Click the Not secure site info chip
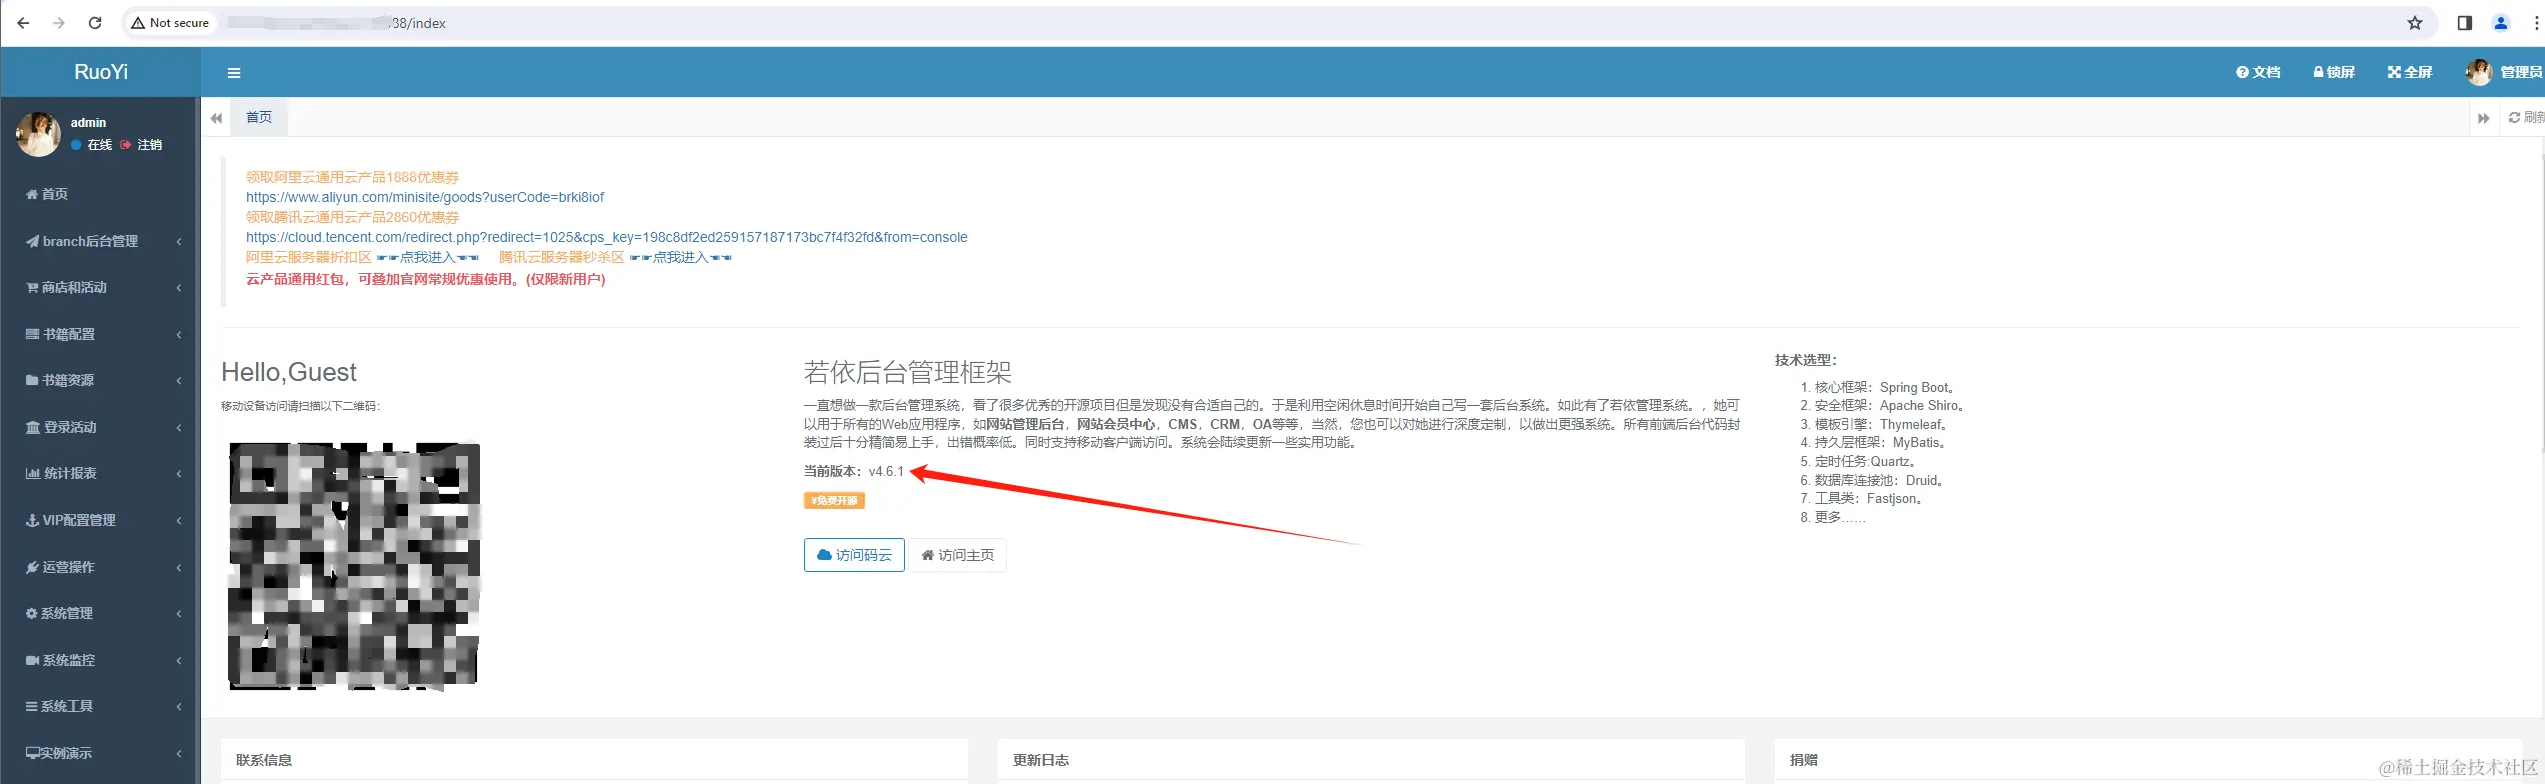The width and height of the screenshot is (2545, 784). pos(171,23)
